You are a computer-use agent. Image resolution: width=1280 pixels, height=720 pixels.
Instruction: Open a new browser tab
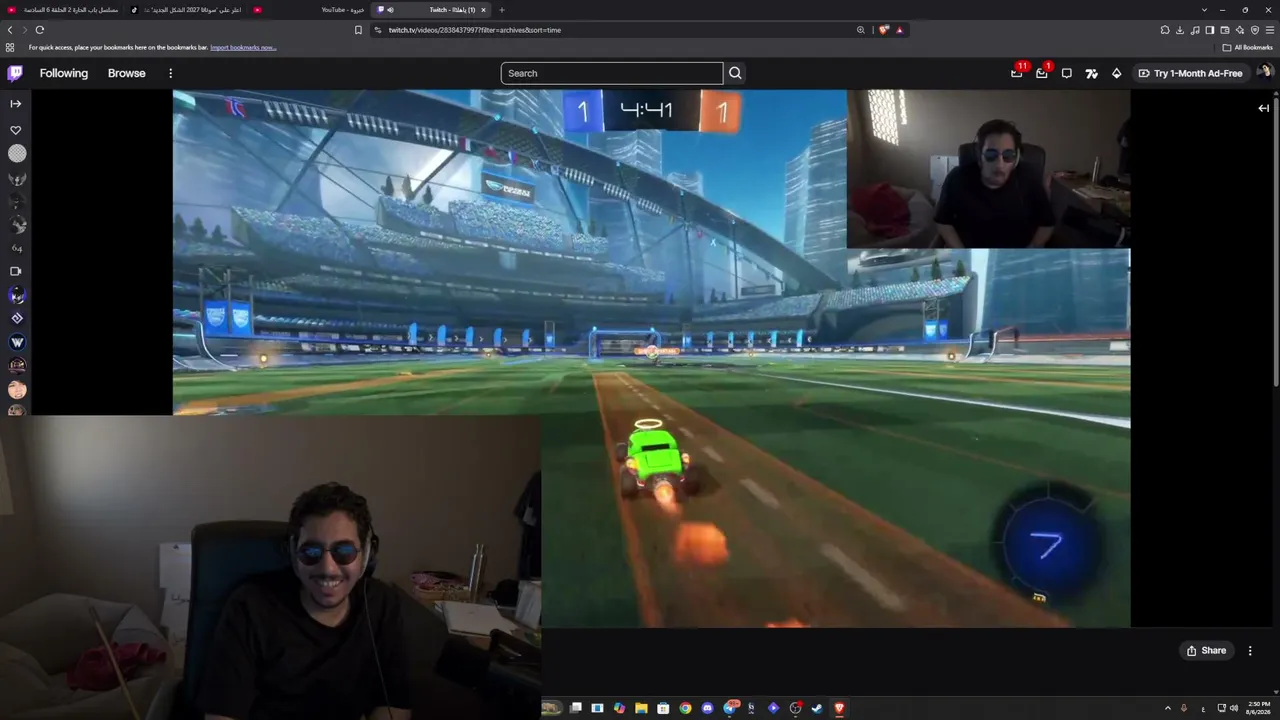pyautogui.click(x=502, y=10)
